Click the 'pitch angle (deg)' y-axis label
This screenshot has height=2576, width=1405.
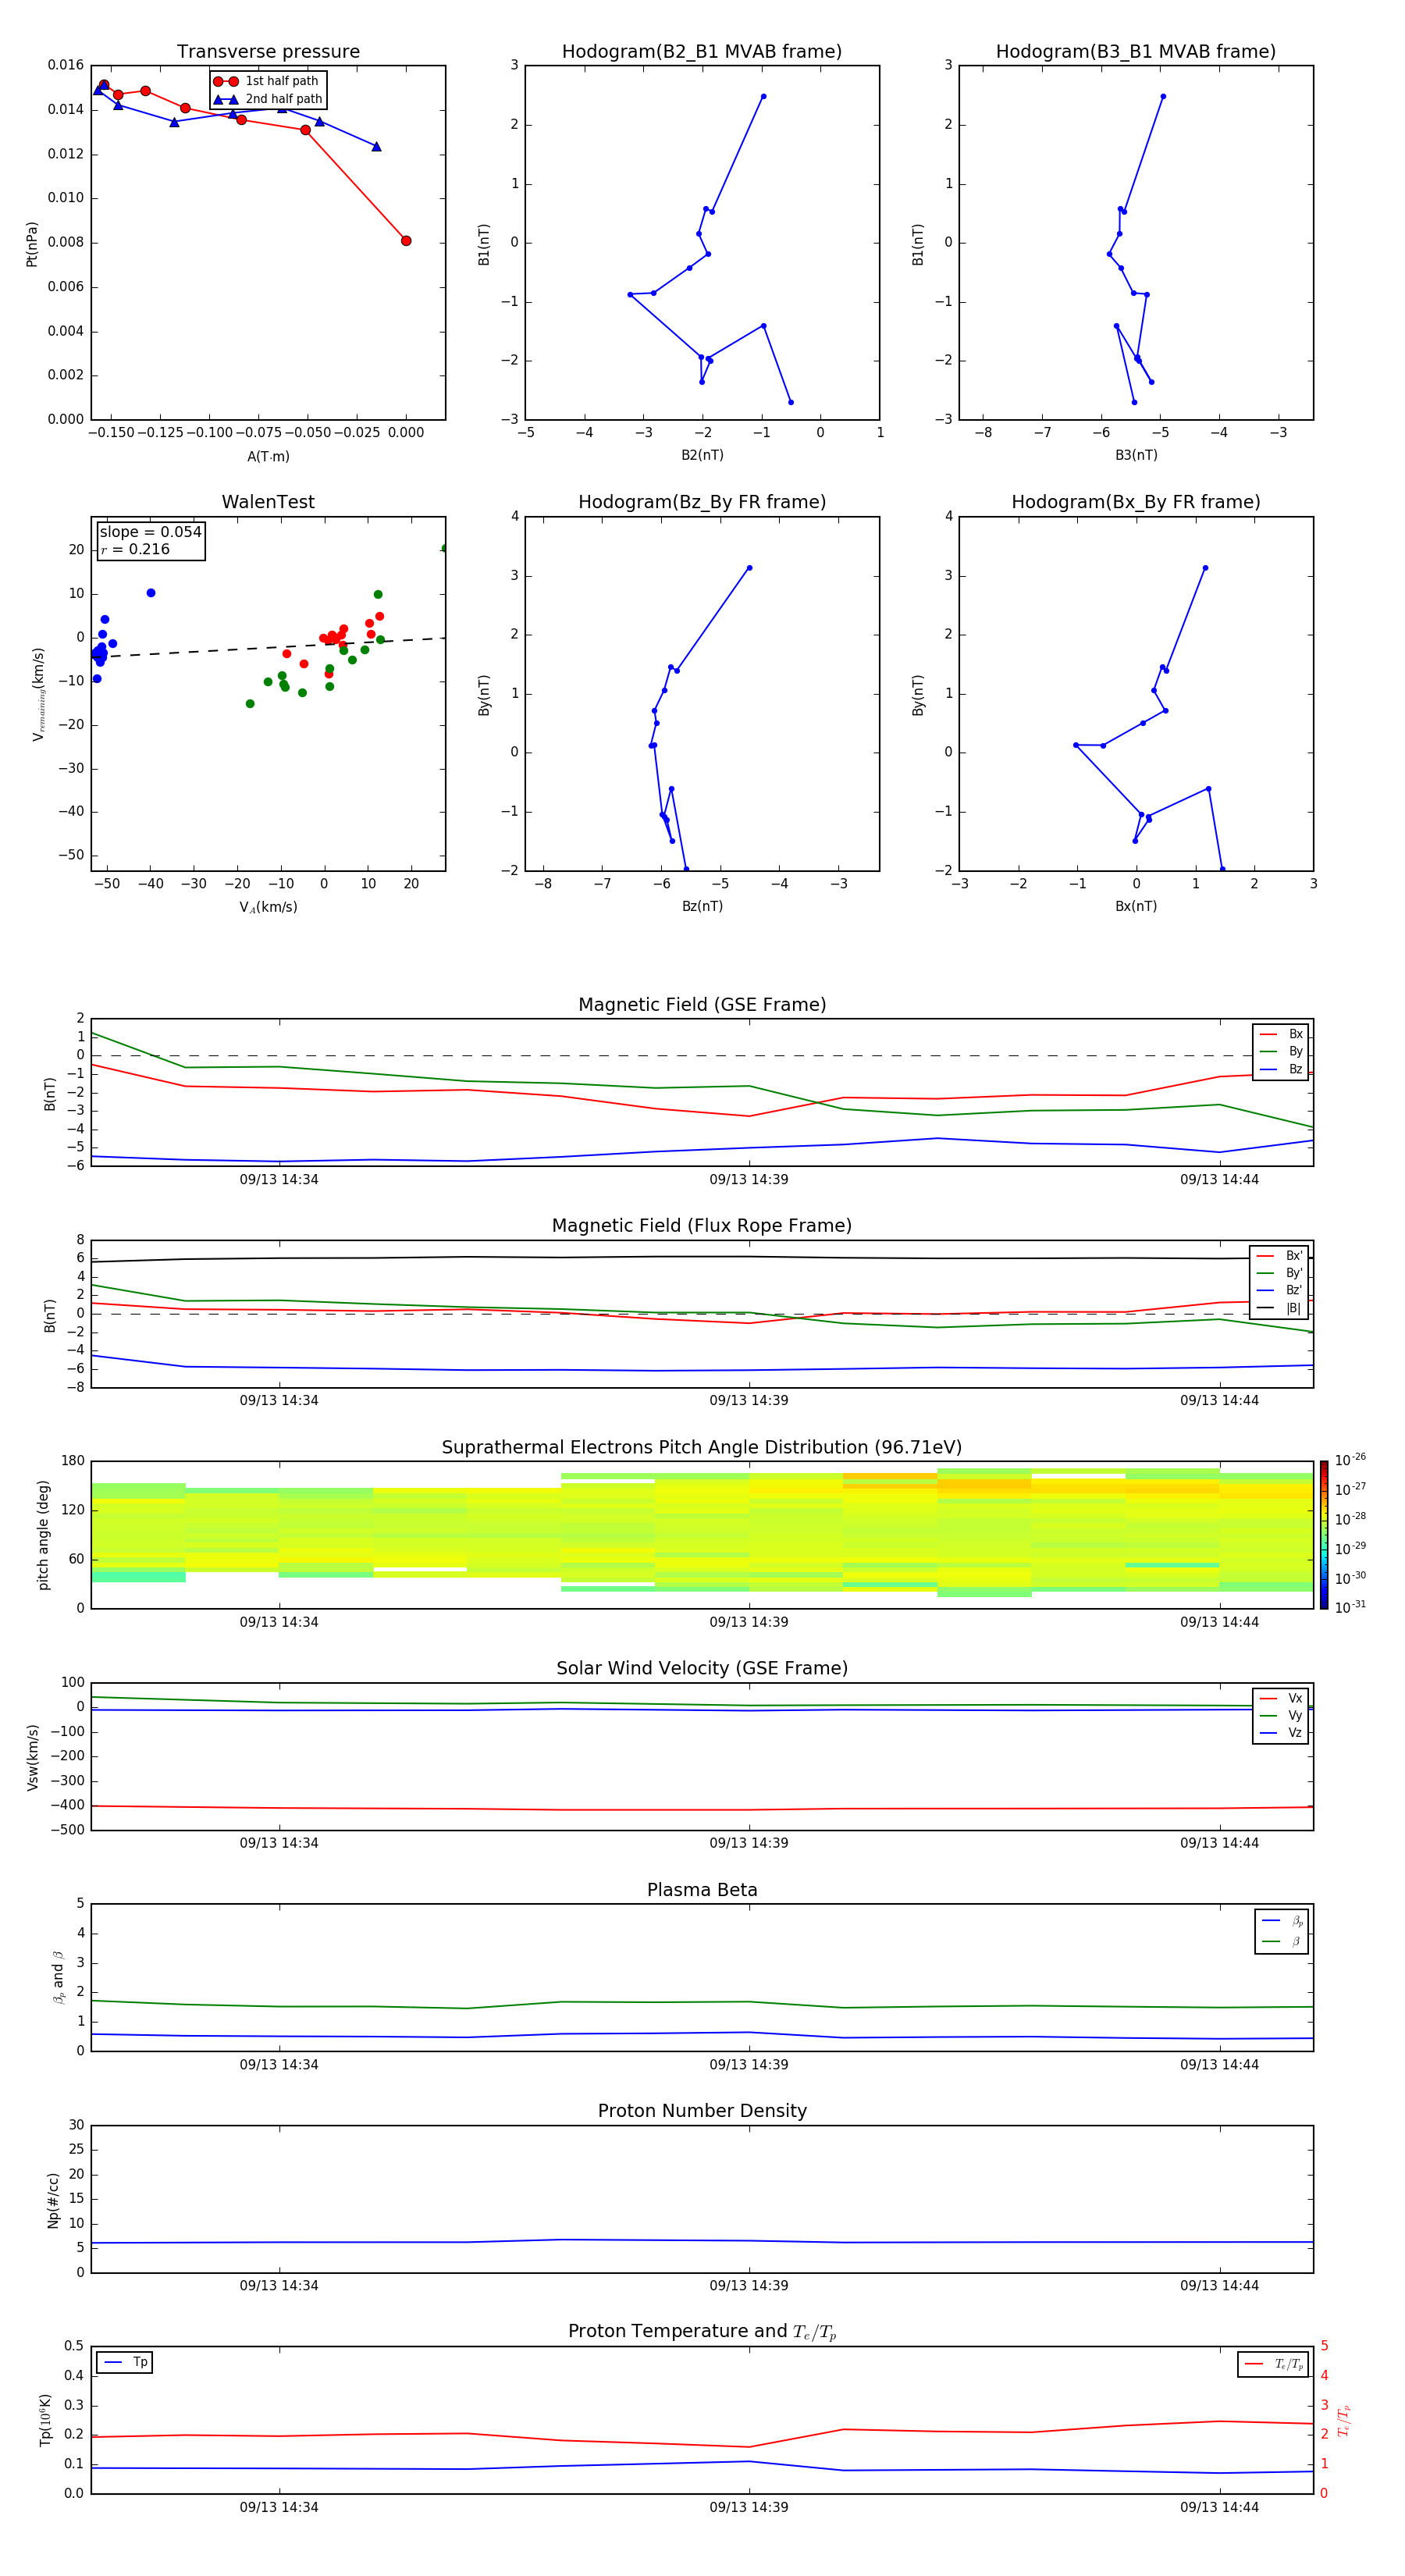pos(43,1535)
